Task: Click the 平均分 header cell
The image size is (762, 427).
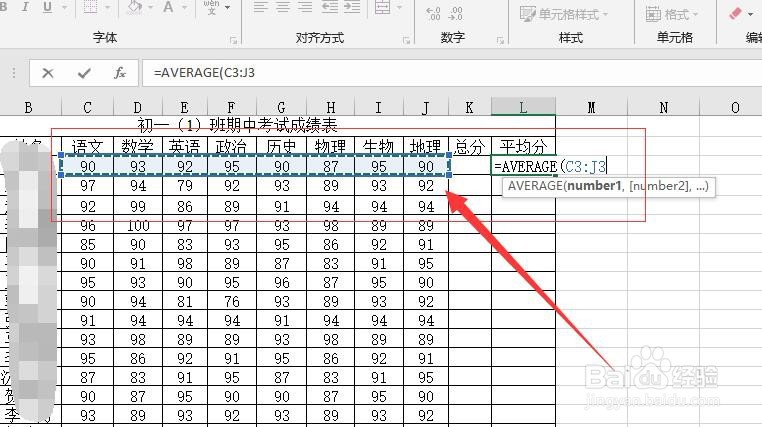Action: click(523, 146)
